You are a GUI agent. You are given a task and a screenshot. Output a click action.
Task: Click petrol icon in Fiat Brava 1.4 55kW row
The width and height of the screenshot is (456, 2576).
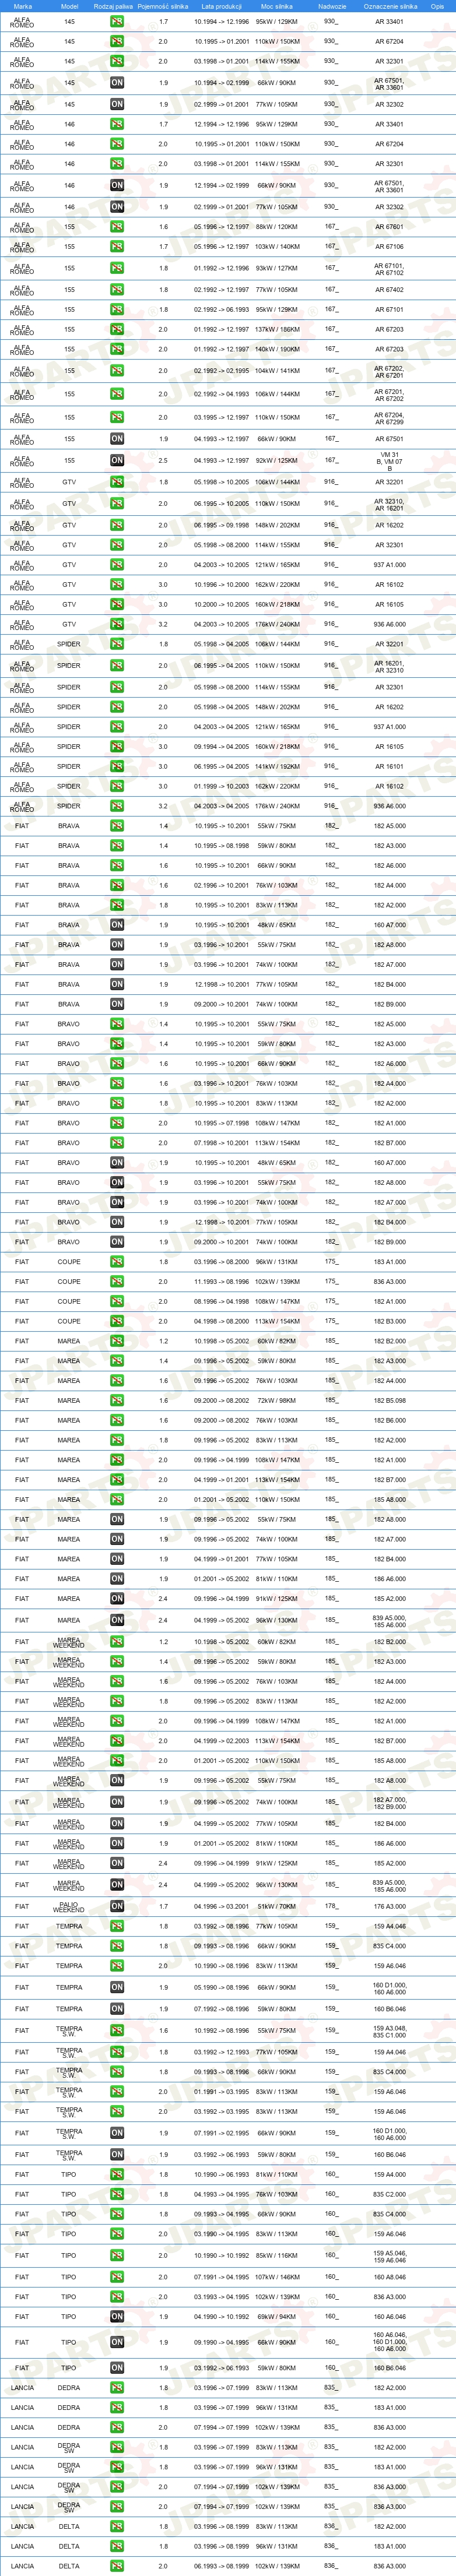click(117, 826)
